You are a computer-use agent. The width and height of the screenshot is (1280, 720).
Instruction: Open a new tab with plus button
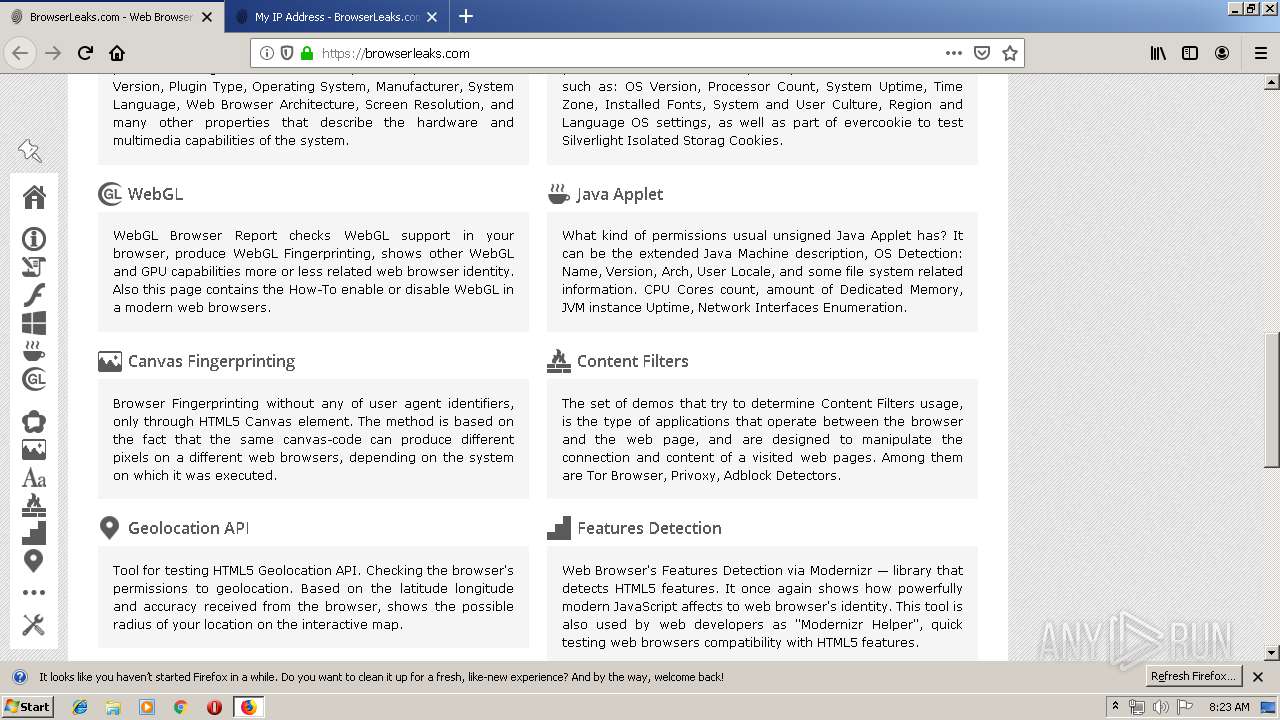[x=465, y=16]
